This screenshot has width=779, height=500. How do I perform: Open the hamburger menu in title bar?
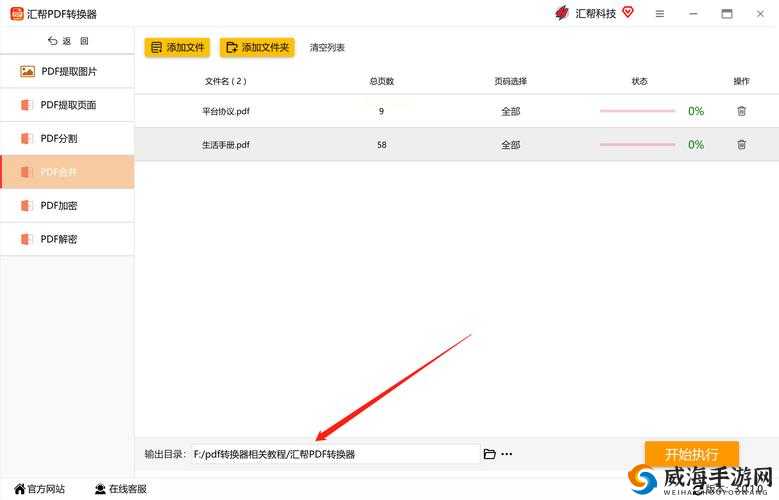click(x=660, y=14)
